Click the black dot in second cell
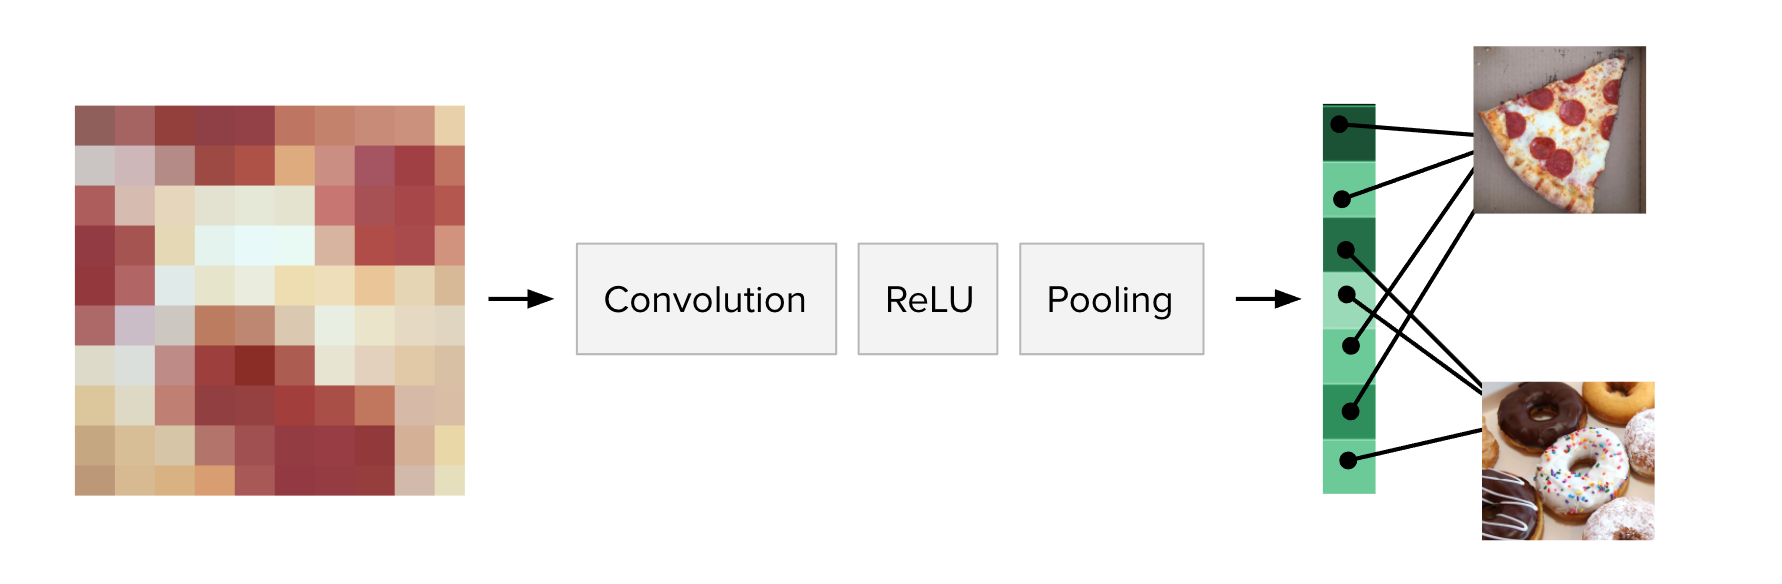1782x584 pixels. point(1342,200)
